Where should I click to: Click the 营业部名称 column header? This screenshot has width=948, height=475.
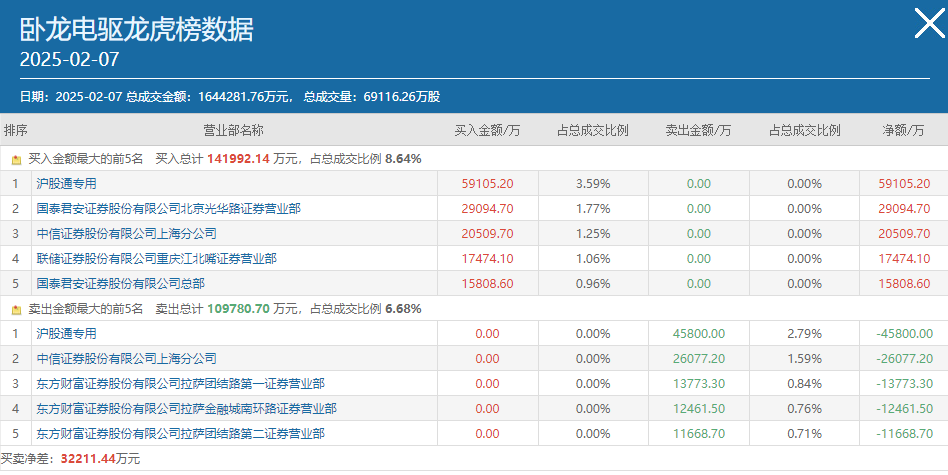tap(233, 130)
